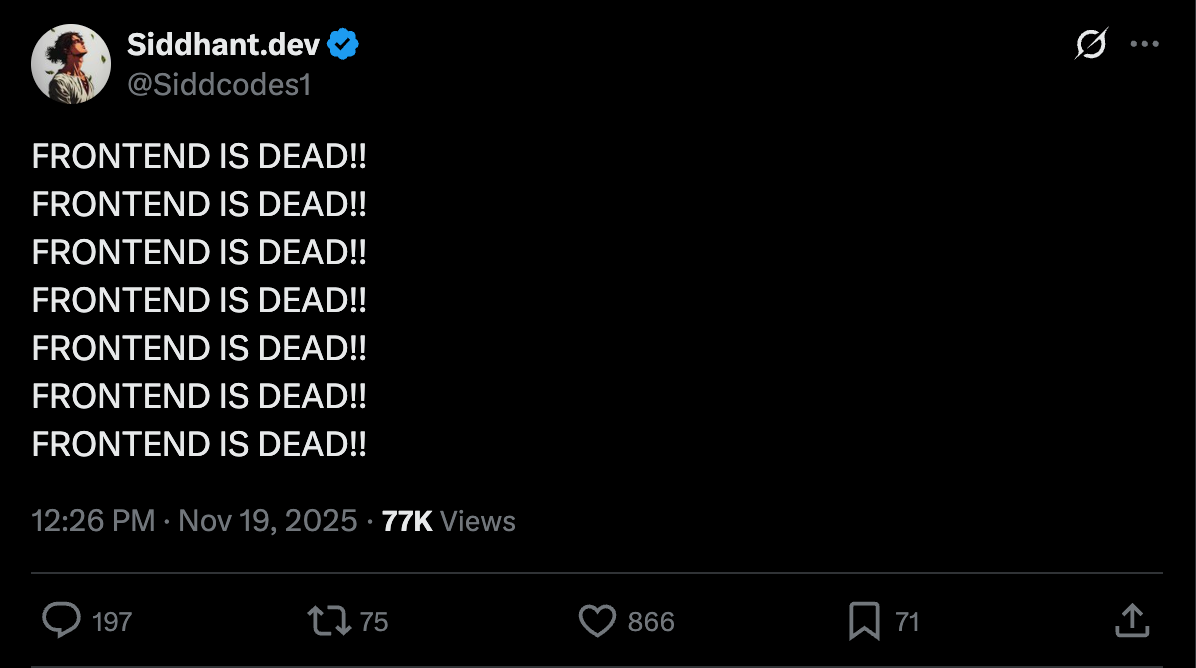The width and height of the screenshot is (1196, 668).
Task: Click the first FRONTEND IS DEAD!! line
Action: [x=199, y=157]
